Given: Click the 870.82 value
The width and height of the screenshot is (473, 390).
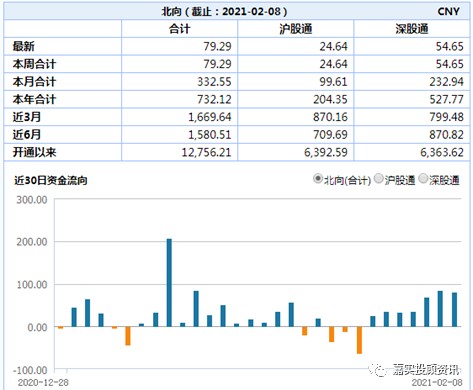Looking at the screenshot, I should 446,135.
